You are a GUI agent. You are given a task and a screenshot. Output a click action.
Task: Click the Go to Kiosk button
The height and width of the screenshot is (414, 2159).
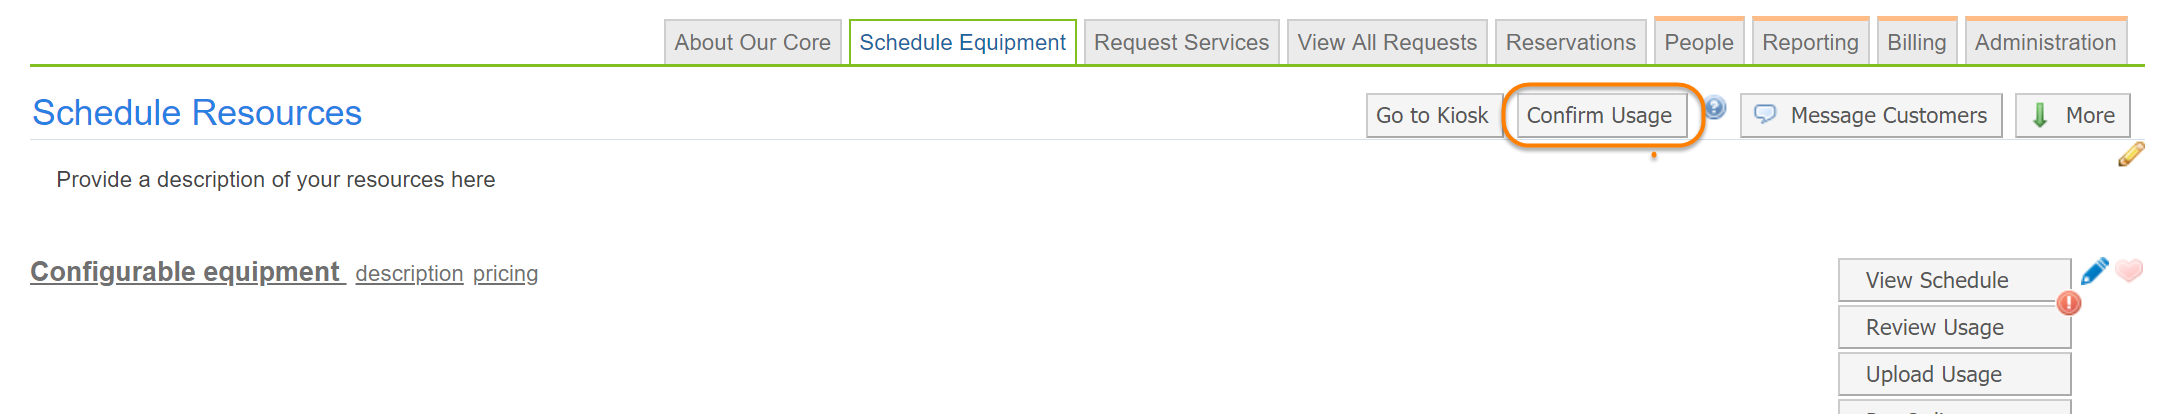tap(1432, 116)
